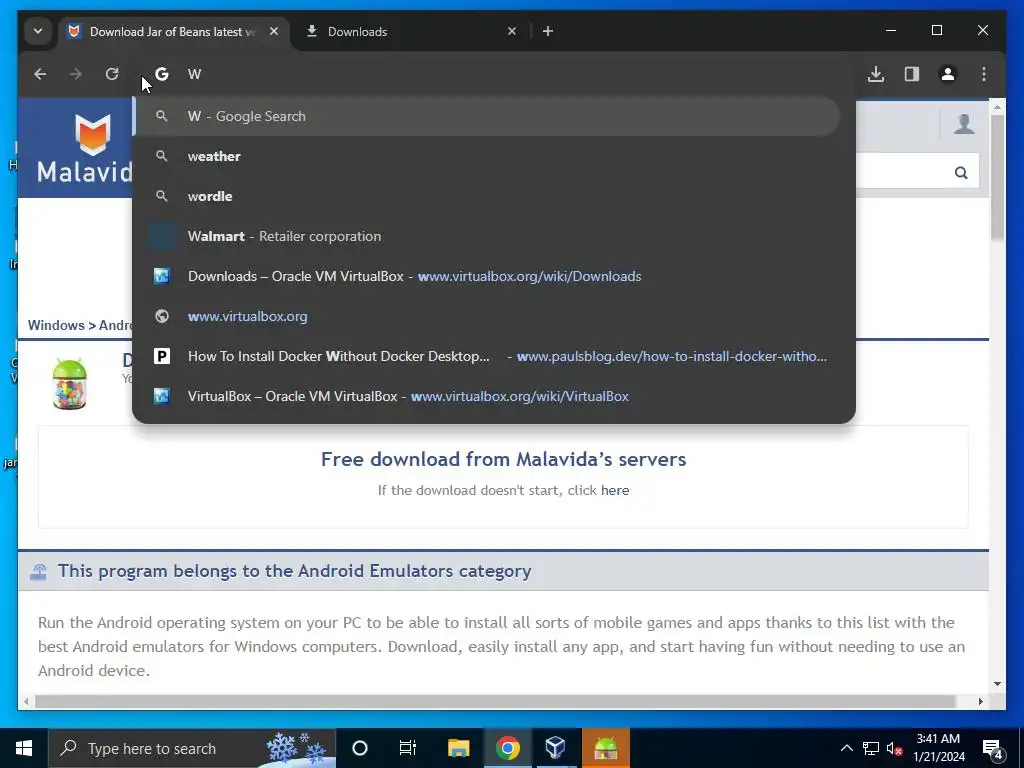Select VirtualBox – Oracle VM VirtualBox wiki suggestion
Image resolution: width=1024 pixels, height=768 pixels.
487,396
